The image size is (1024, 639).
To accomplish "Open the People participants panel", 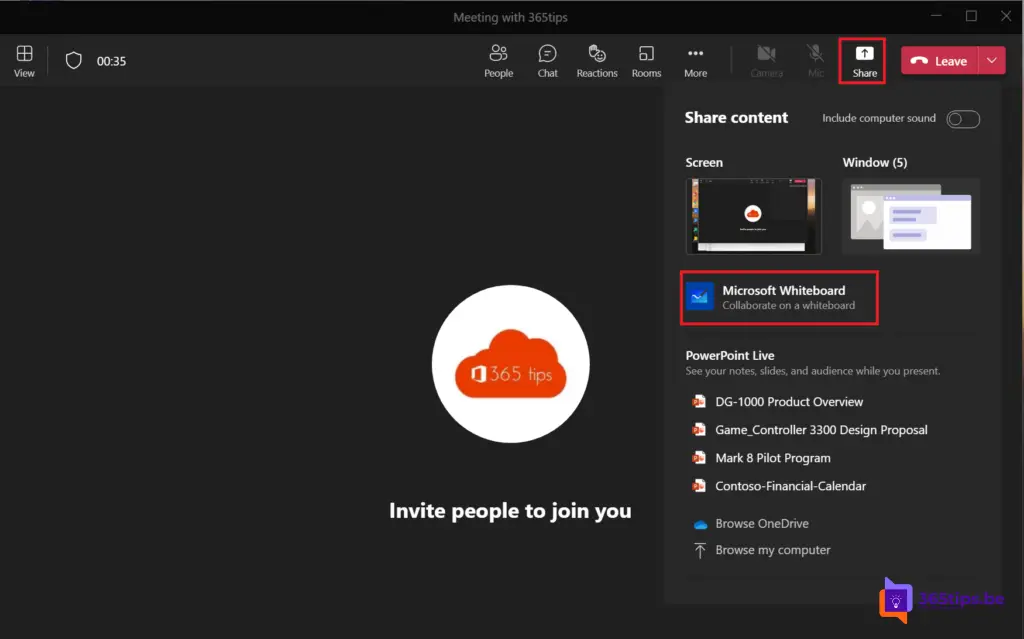I will [498, 60].
